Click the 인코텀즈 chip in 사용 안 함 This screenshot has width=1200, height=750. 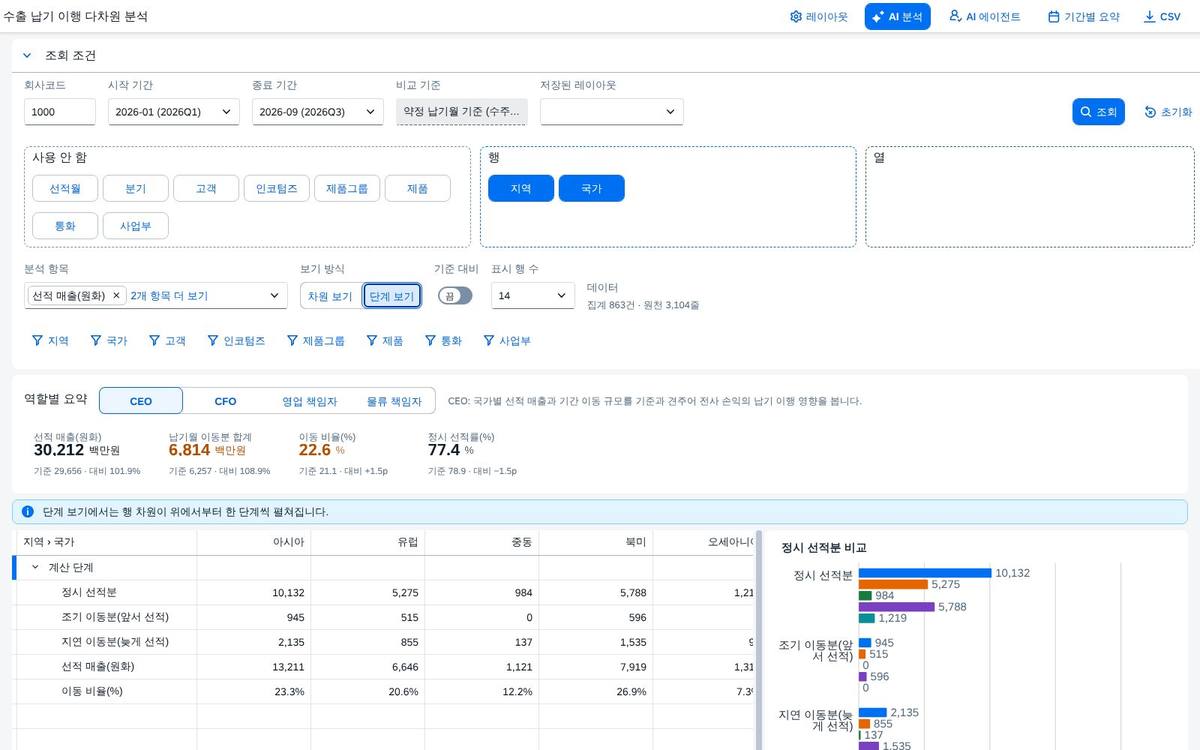click(x=276, y=188)
